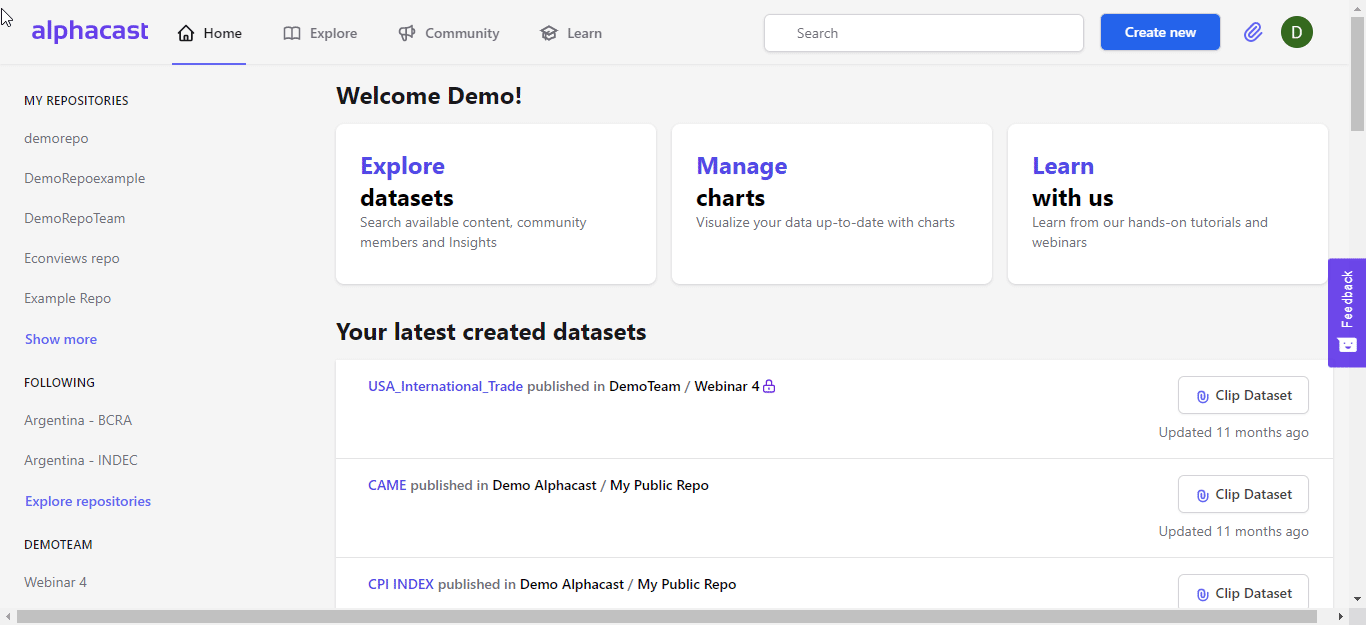The width and height of the screenshot is (1366, 625).
Task: Follow the Explore repositories link
Action: pos(88,501)
